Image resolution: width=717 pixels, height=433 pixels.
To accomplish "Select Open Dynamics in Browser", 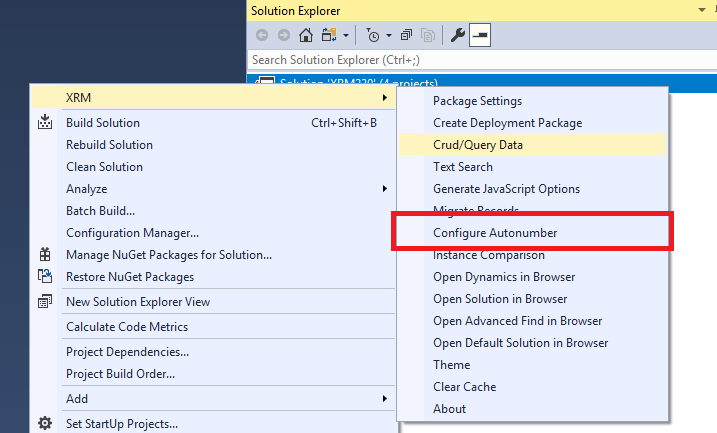I will [503, 277].
